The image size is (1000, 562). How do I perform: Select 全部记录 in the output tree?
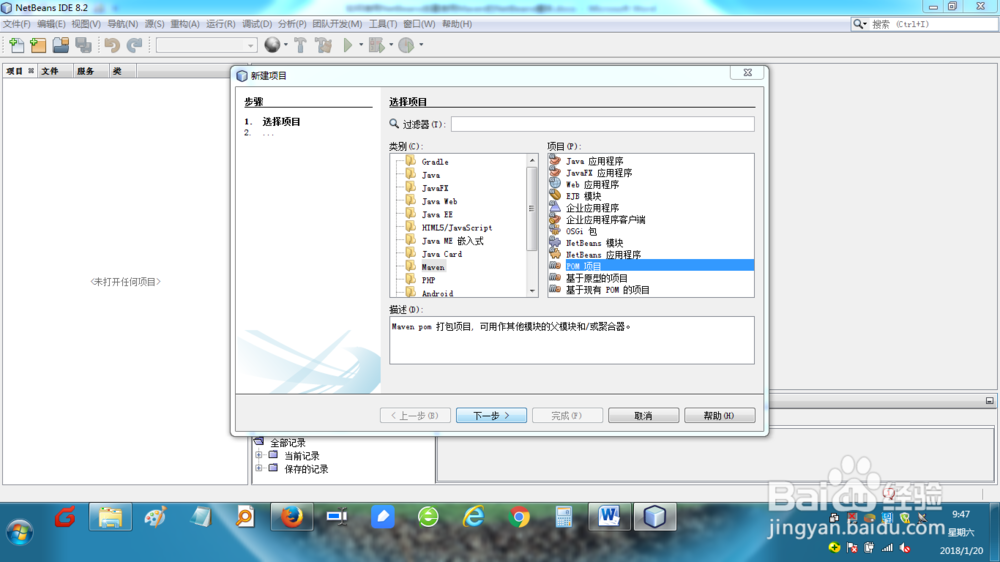point(288,443)
